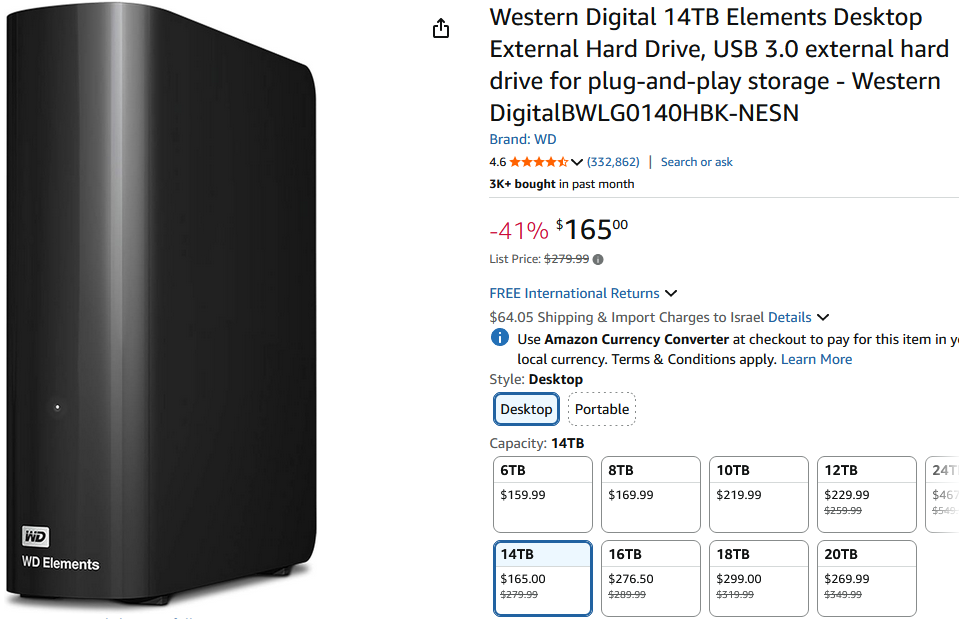Click the blue currency converter info icon
Viewport: 959px width, 619px height.
coord(500,338)
